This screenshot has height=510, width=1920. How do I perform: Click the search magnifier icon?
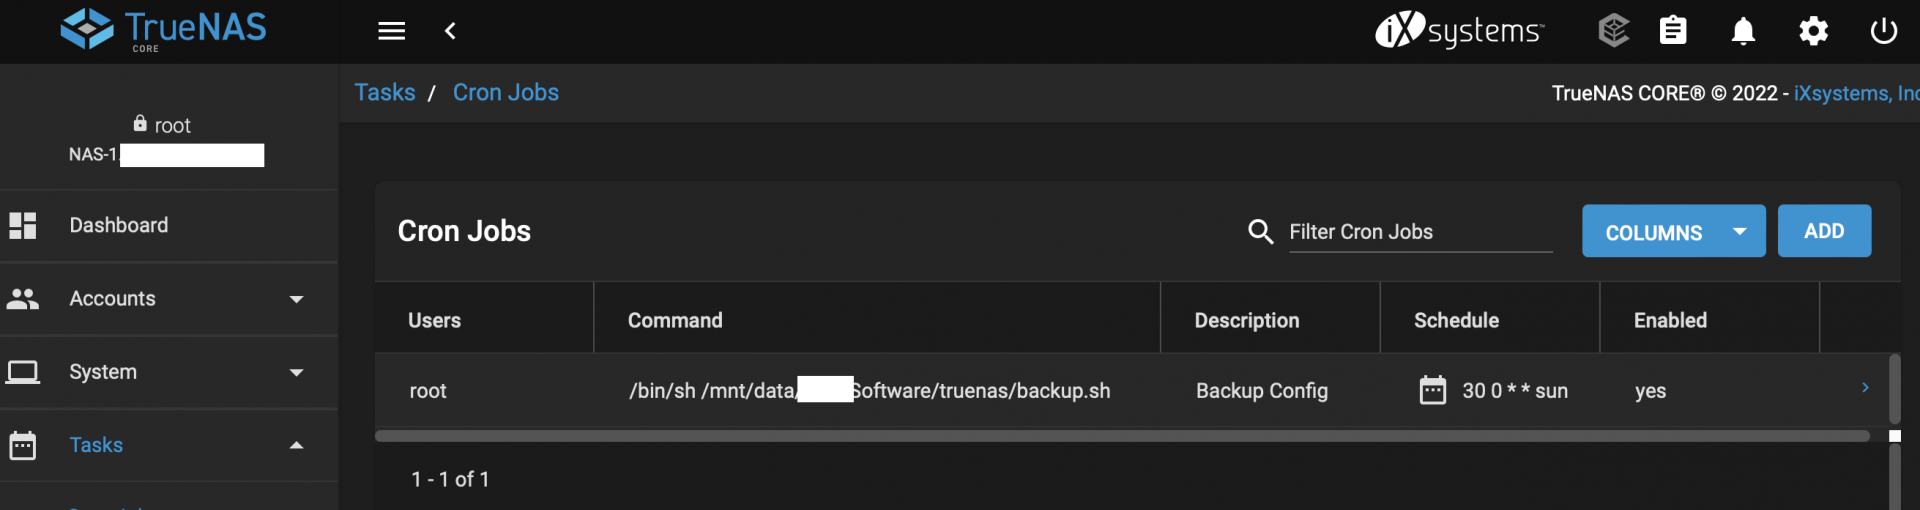[x=1260, y=232]
